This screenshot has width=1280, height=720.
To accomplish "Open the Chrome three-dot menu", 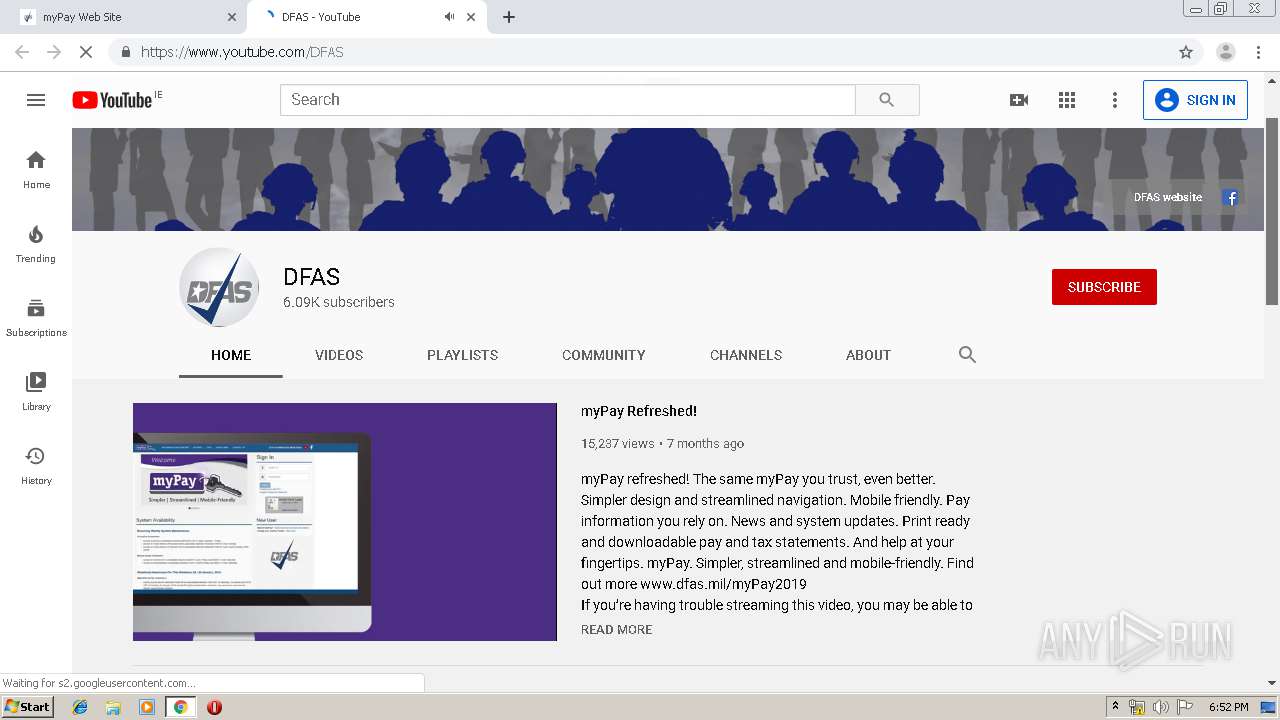I will pyautogui.click(x=1259, y=52).
